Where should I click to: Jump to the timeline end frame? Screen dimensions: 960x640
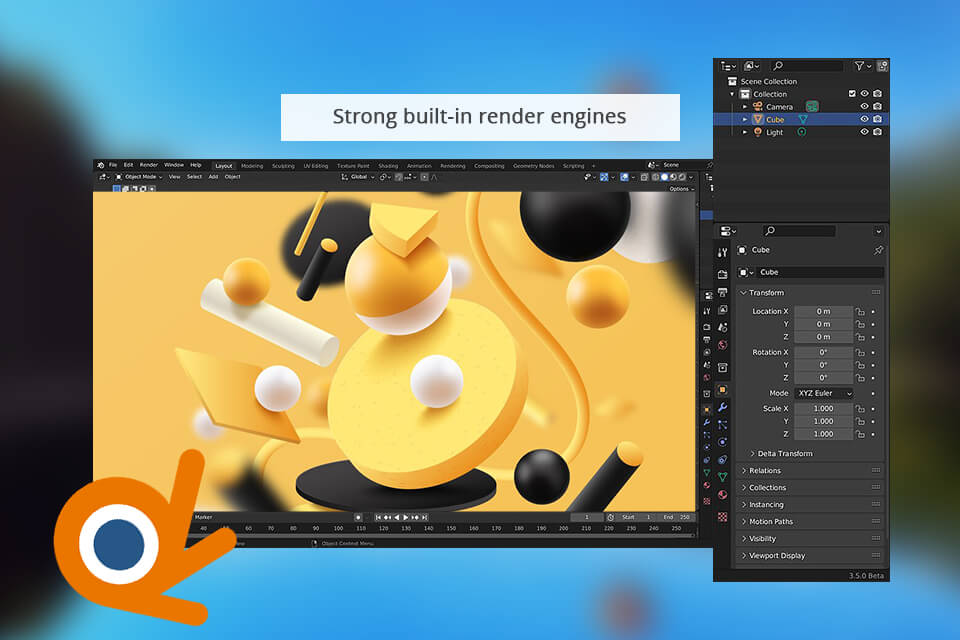pos(424,518)
